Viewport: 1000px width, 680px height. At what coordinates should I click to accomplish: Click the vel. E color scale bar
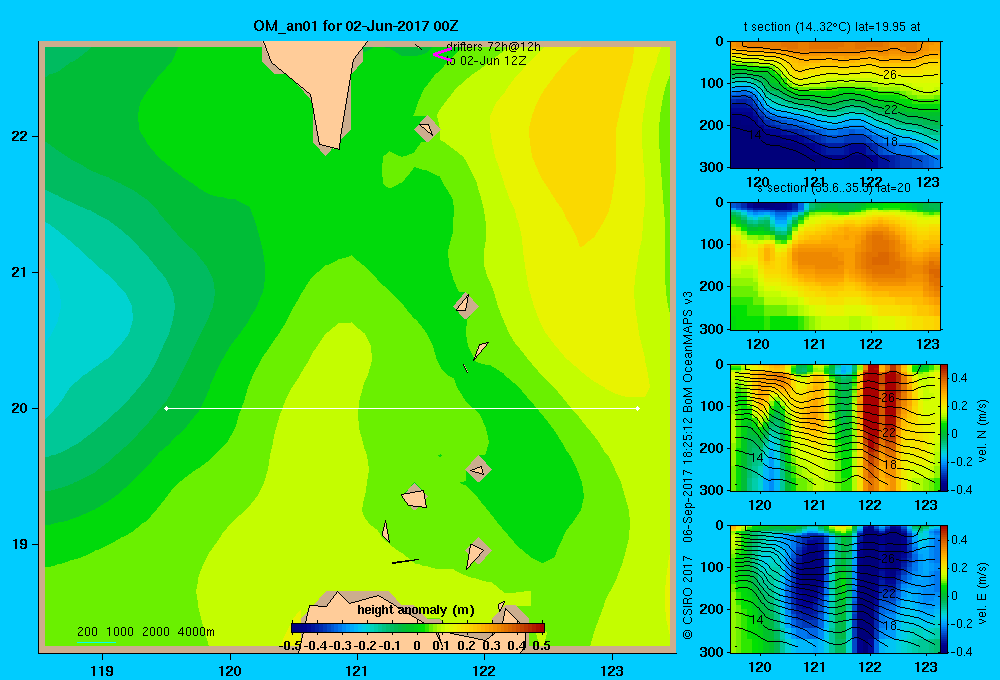coord(945,589)
